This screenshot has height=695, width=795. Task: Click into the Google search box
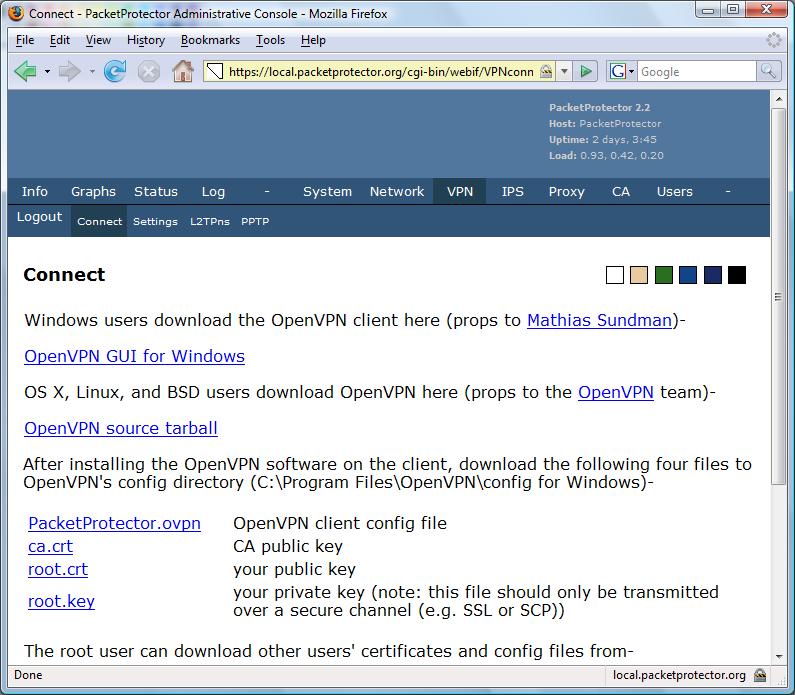[x=697, y=71]
